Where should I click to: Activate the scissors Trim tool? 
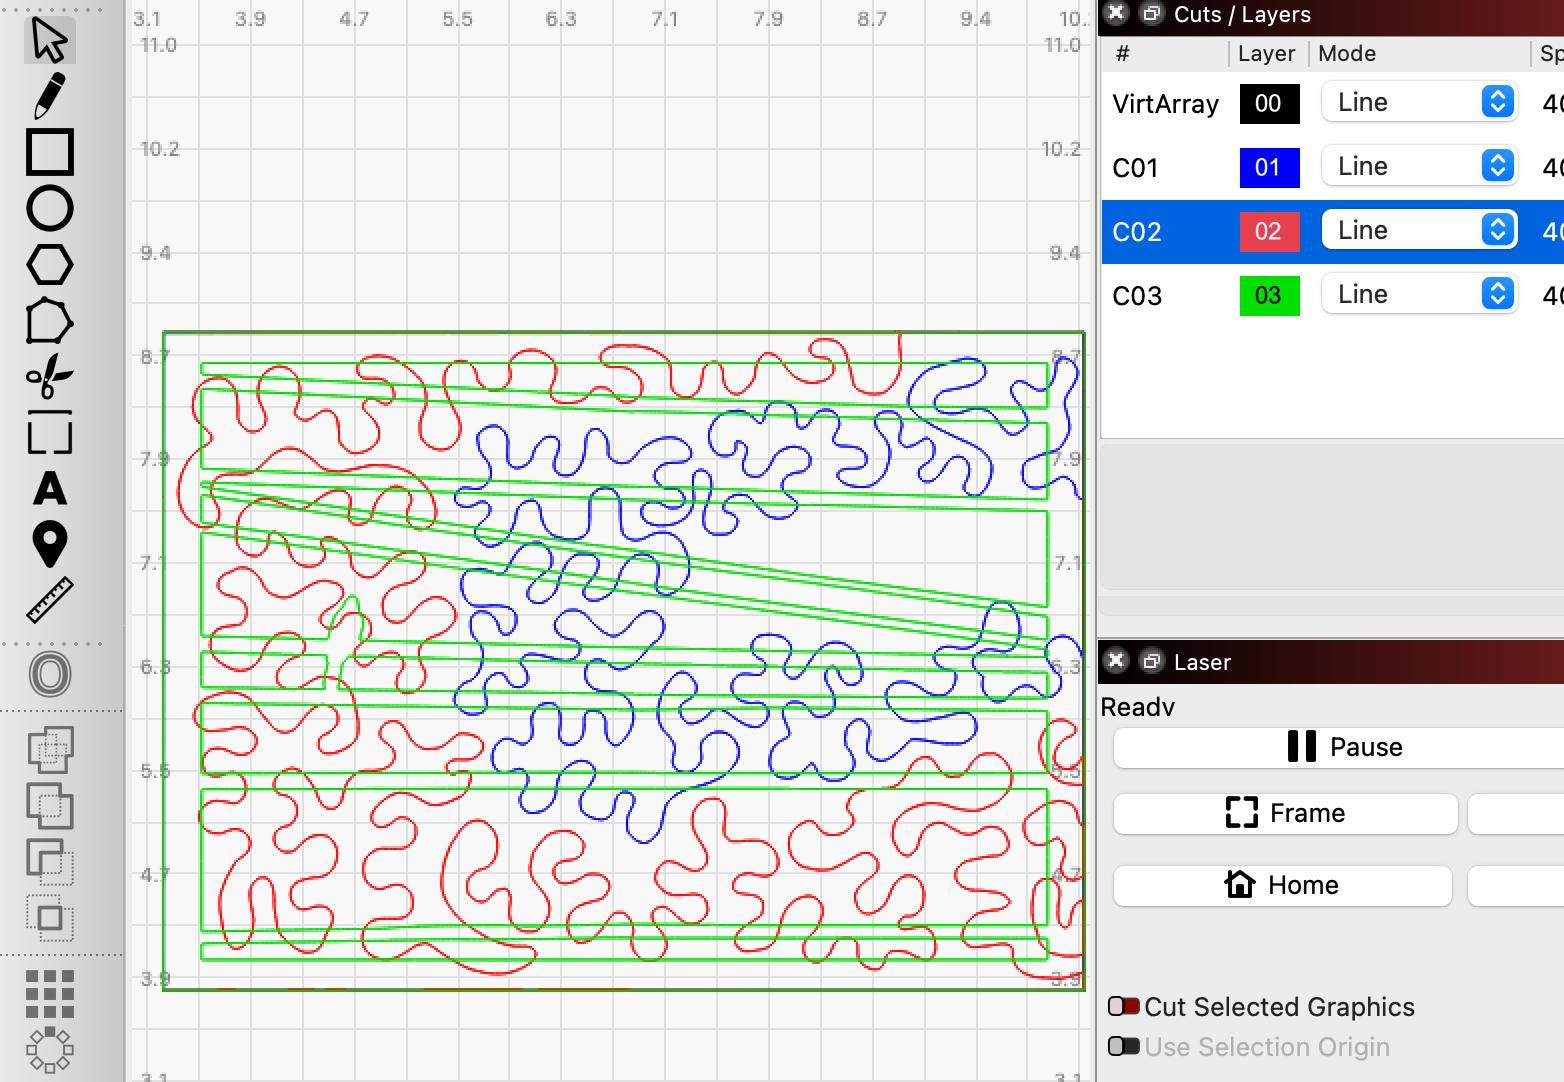click(49, 378)
